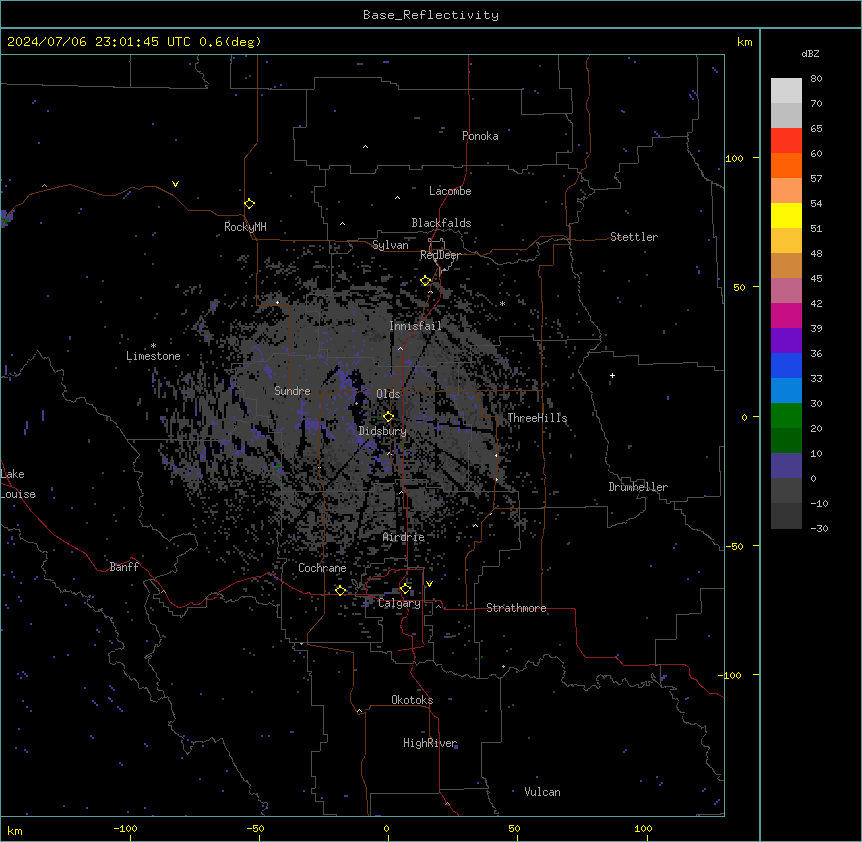Click the 0 tick label on the bottom axis

point(386,828)
